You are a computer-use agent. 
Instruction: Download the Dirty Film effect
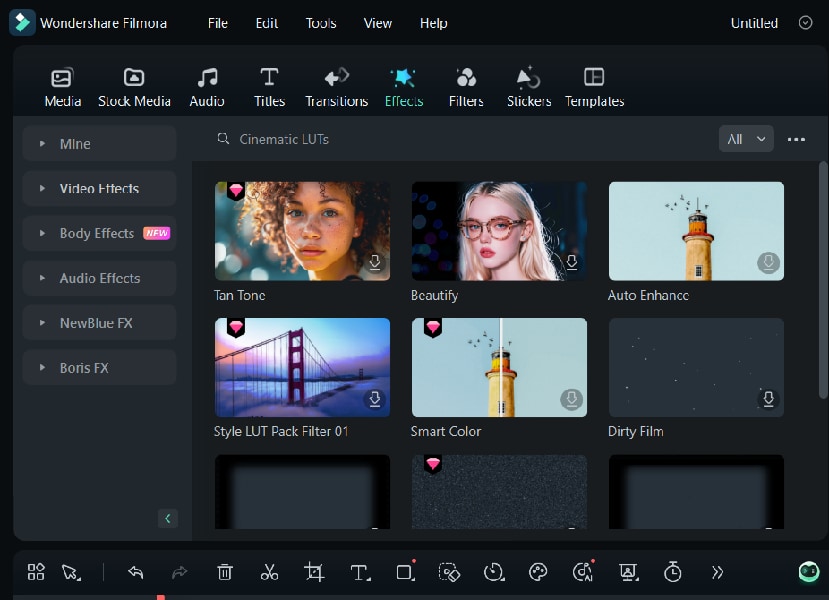coord(768,399)
